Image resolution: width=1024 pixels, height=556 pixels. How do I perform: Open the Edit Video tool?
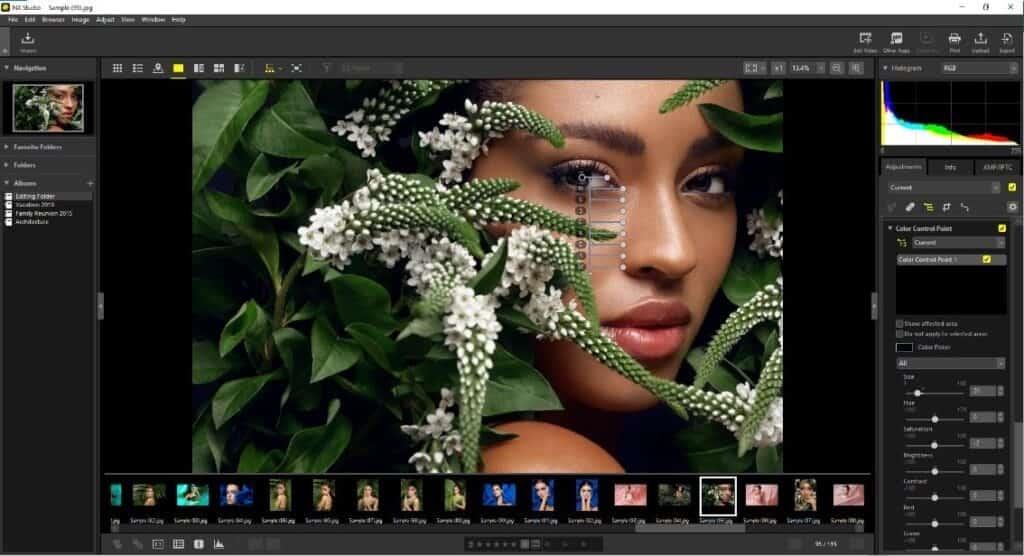[866, 40]
